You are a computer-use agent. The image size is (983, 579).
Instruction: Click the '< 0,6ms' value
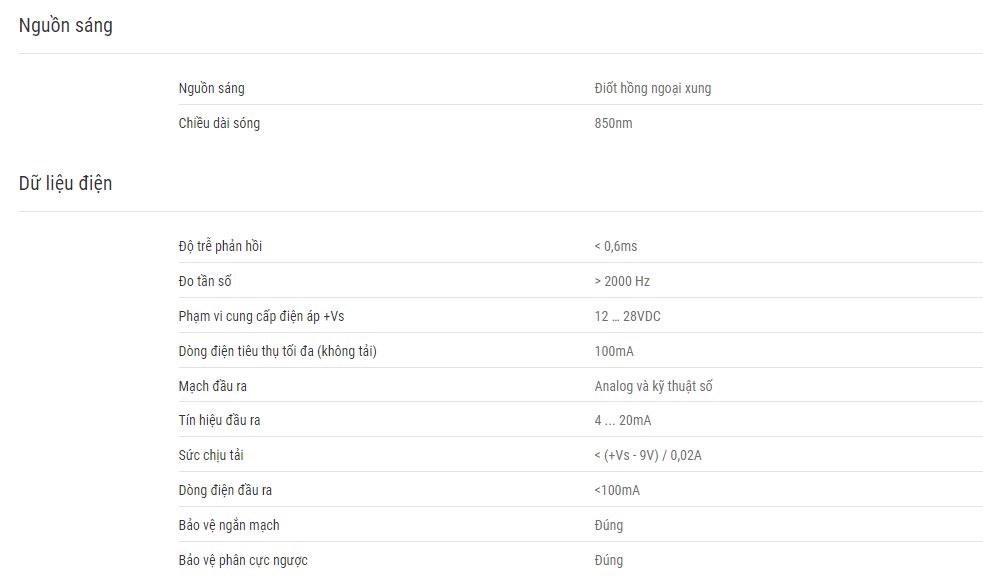click(x=616, y=246)
